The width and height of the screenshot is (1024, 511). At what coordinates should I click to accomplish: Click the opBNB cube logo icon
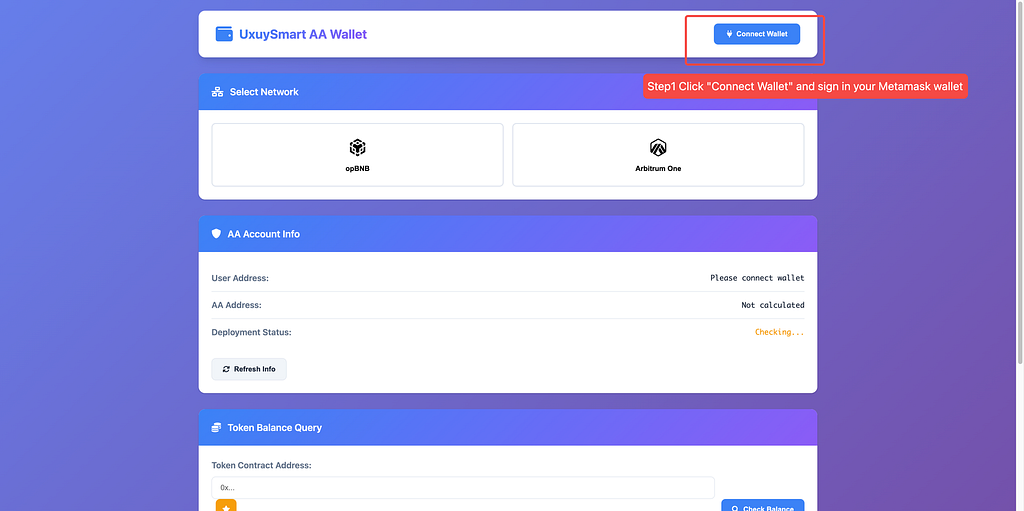click(x=357, y=147)
